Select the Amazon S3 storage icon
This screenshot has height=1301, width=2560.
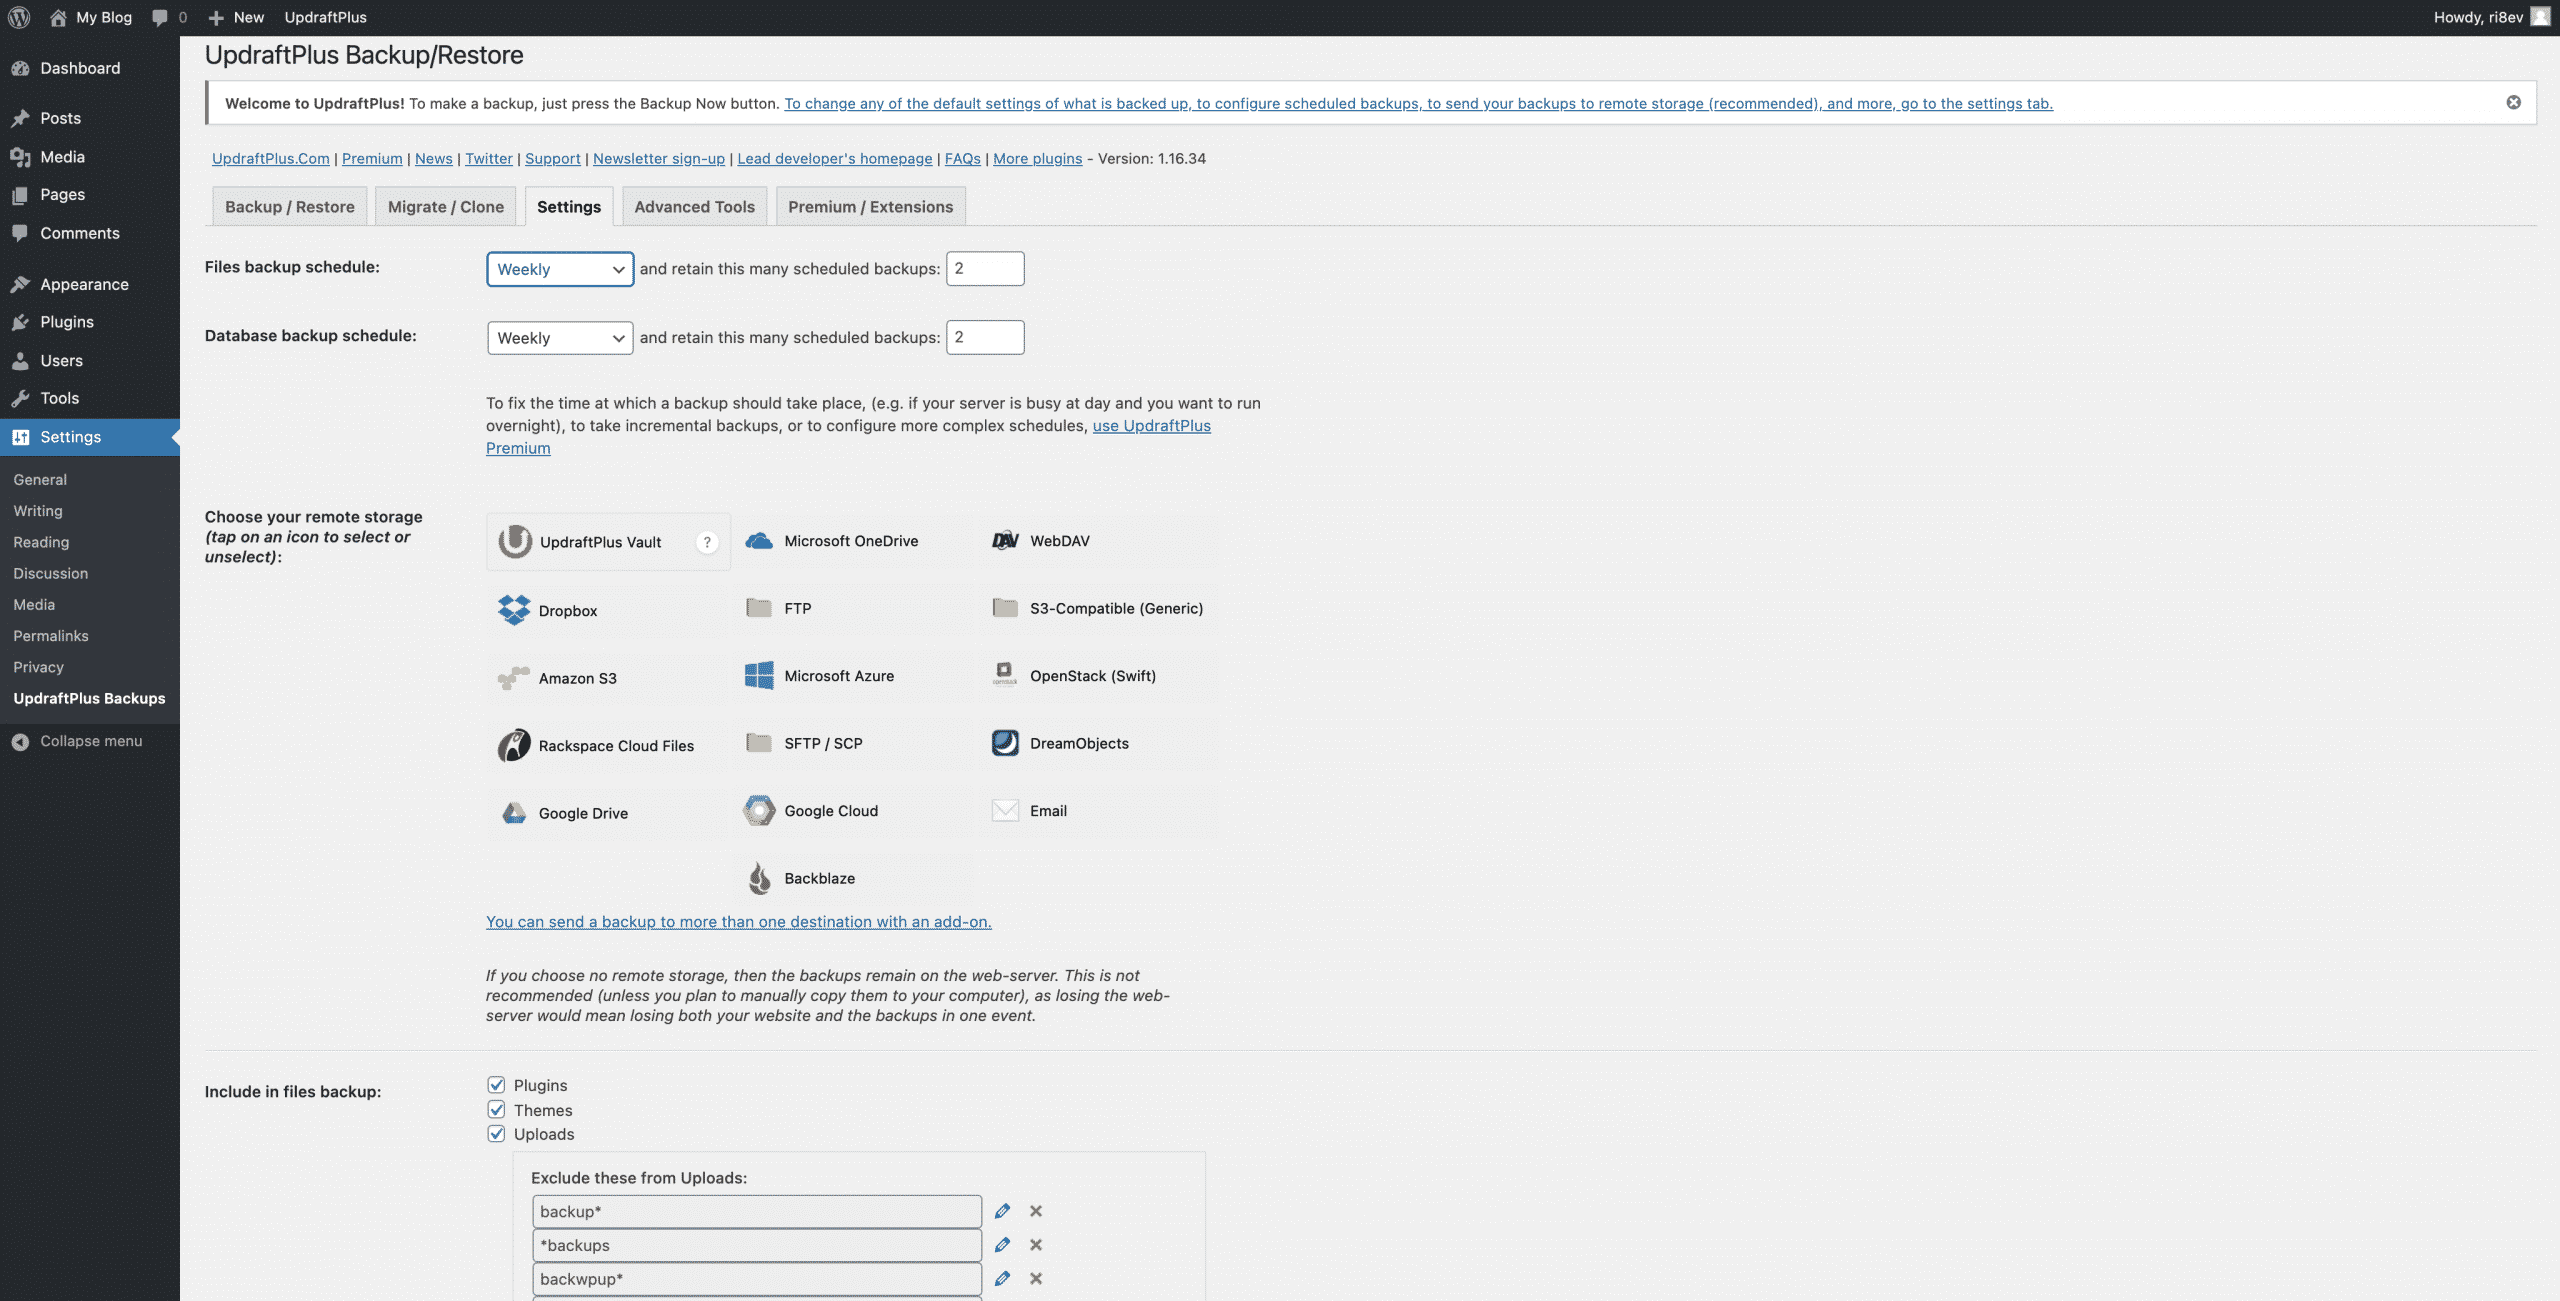[x=514, y=678]
